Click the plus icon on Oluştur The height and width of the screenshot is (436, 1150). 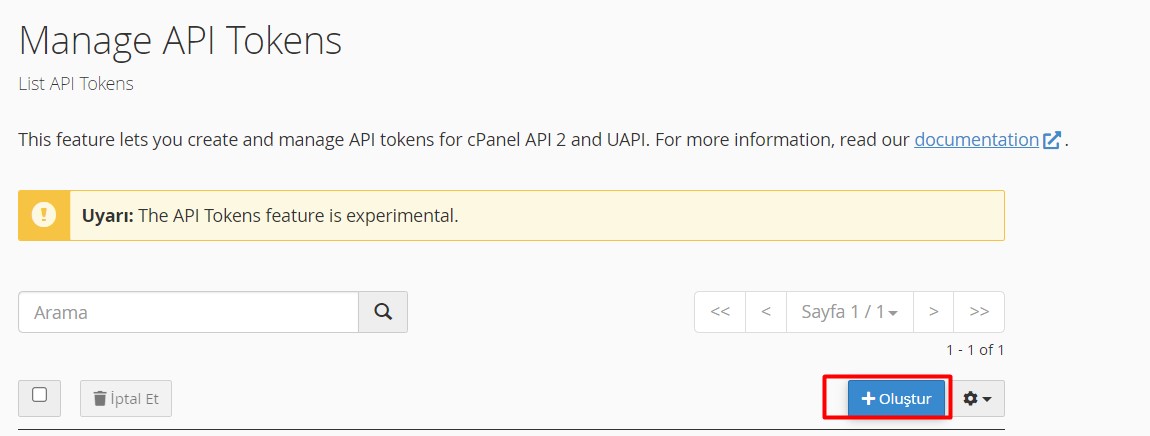pos(868,398)
